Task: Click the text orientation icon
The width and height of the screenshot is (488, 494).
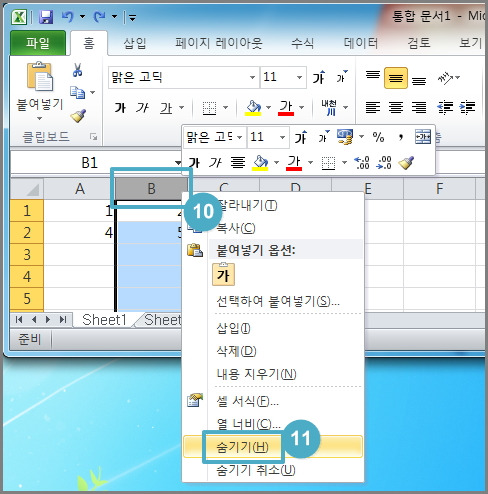Action: pyautogui.click(x=445, y=78)
